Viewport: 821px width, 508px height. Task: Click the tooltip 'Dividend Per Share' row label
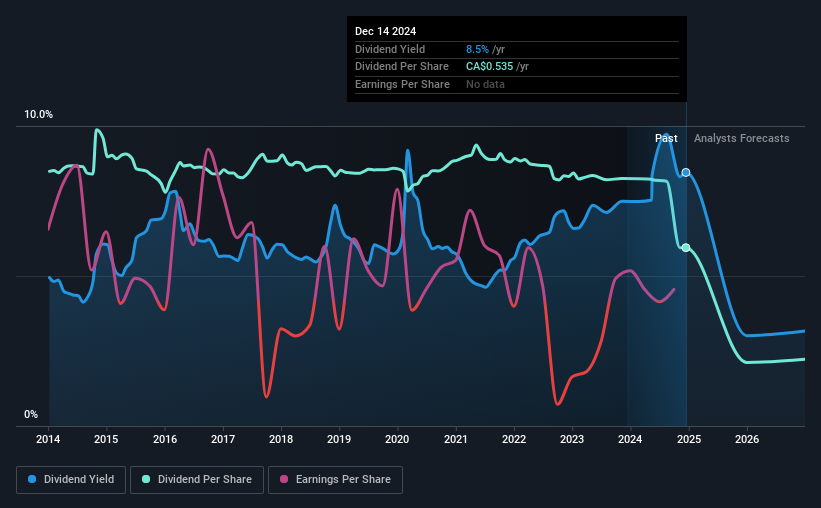pos(402,67)
